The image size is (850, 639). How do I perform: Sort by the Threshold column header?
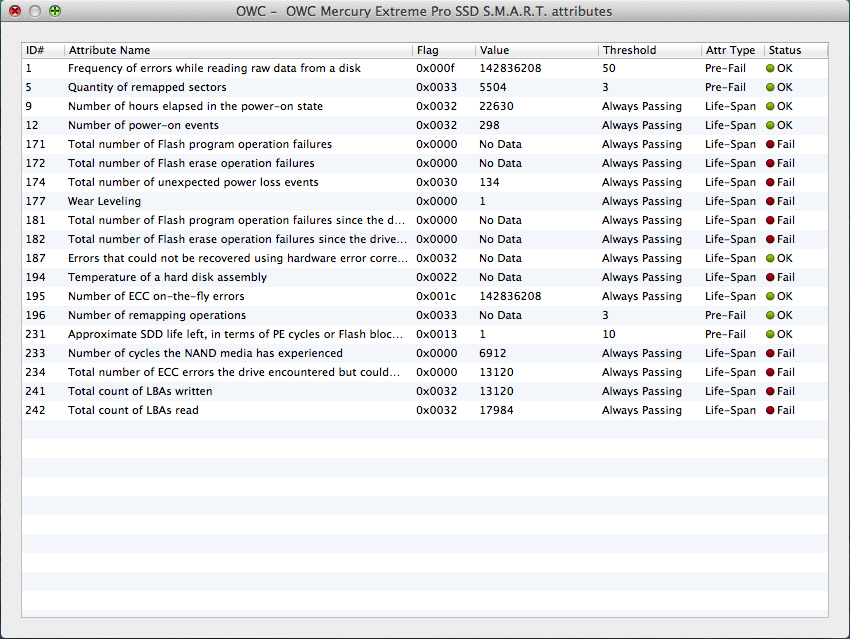649,50
